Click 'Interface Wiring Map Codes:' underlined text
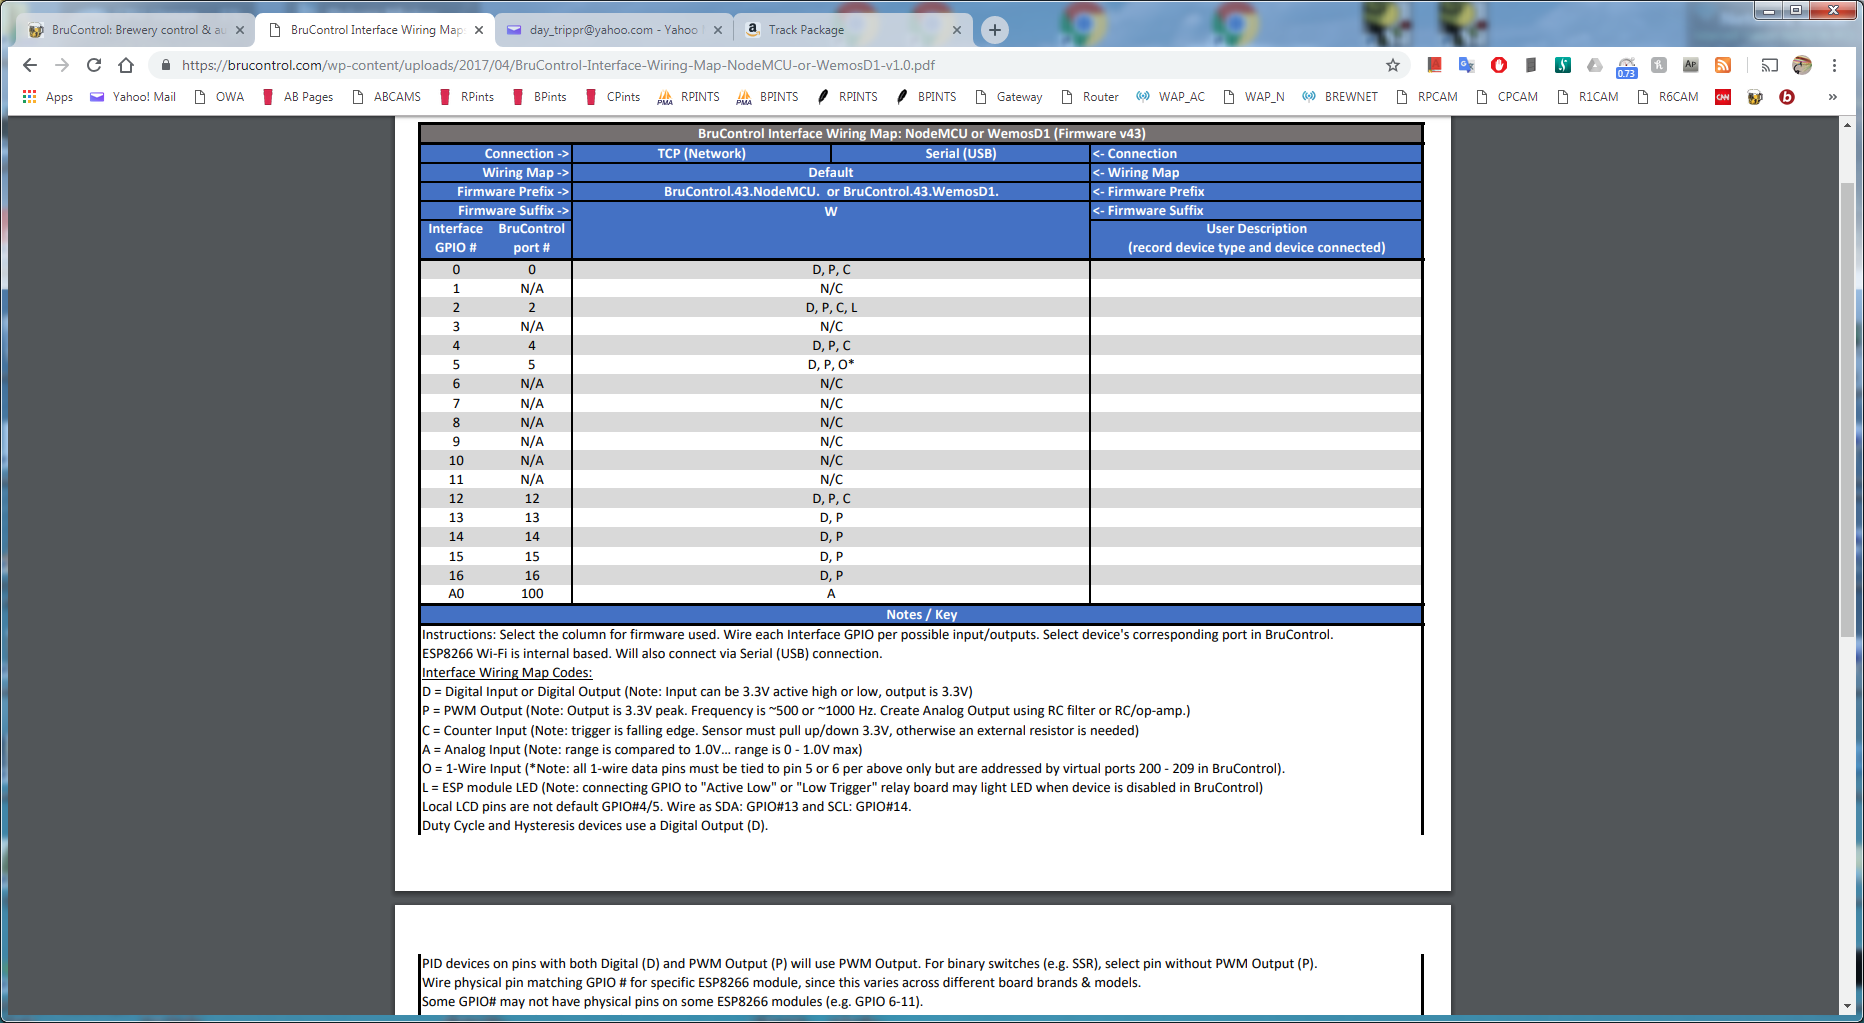1864x1023 pixels. point(507,672)
